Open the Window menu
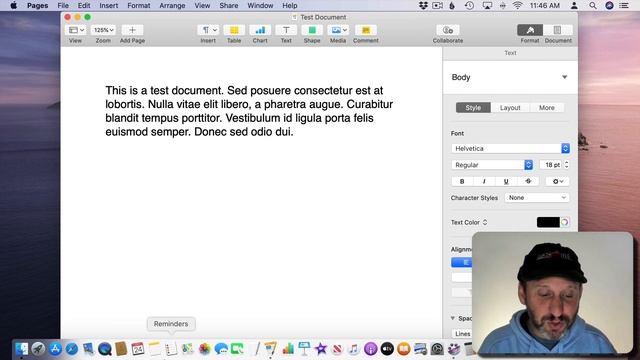 click(260, 5)
